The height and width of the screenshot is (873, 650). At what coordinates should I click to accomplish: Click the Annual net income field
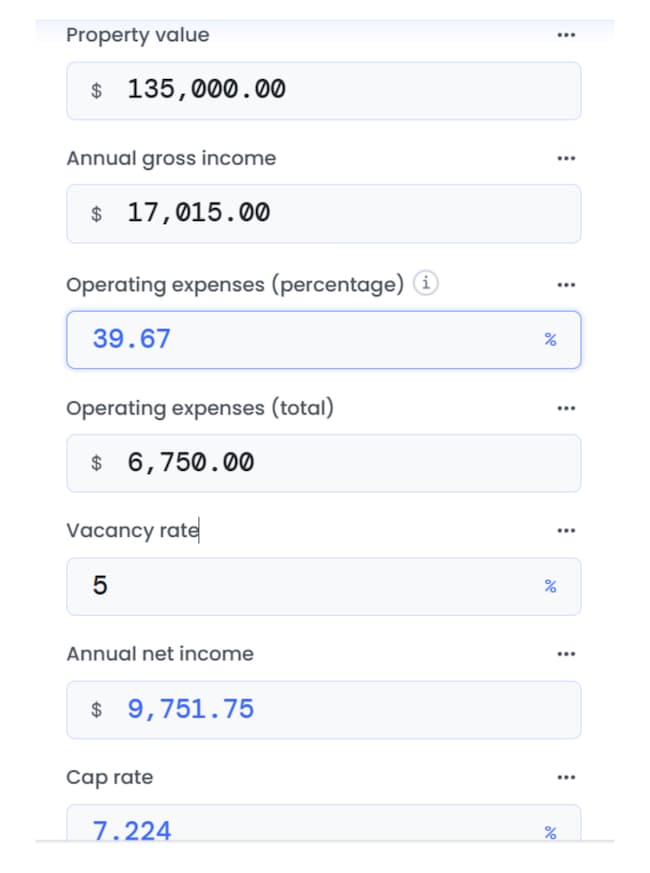(323, 710)
